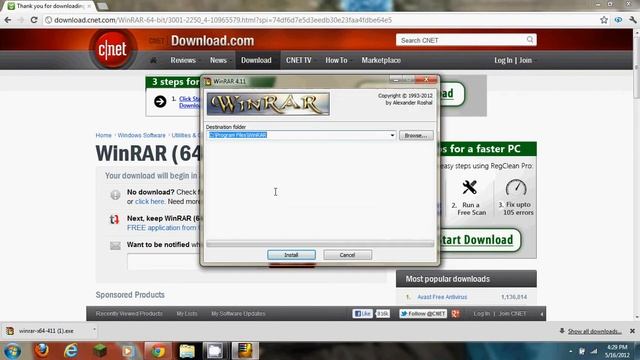The image size is (640, 360).
Task: Open the Marketplace menu item
Action: click(x=381, y=60)
